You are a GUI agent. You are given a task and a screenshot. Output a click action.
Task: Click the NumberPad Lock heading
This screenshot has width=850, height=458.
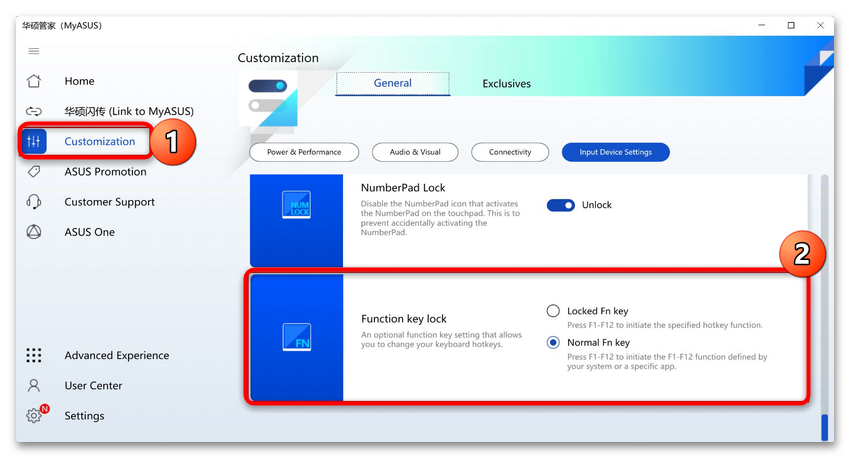pos(403,188)
